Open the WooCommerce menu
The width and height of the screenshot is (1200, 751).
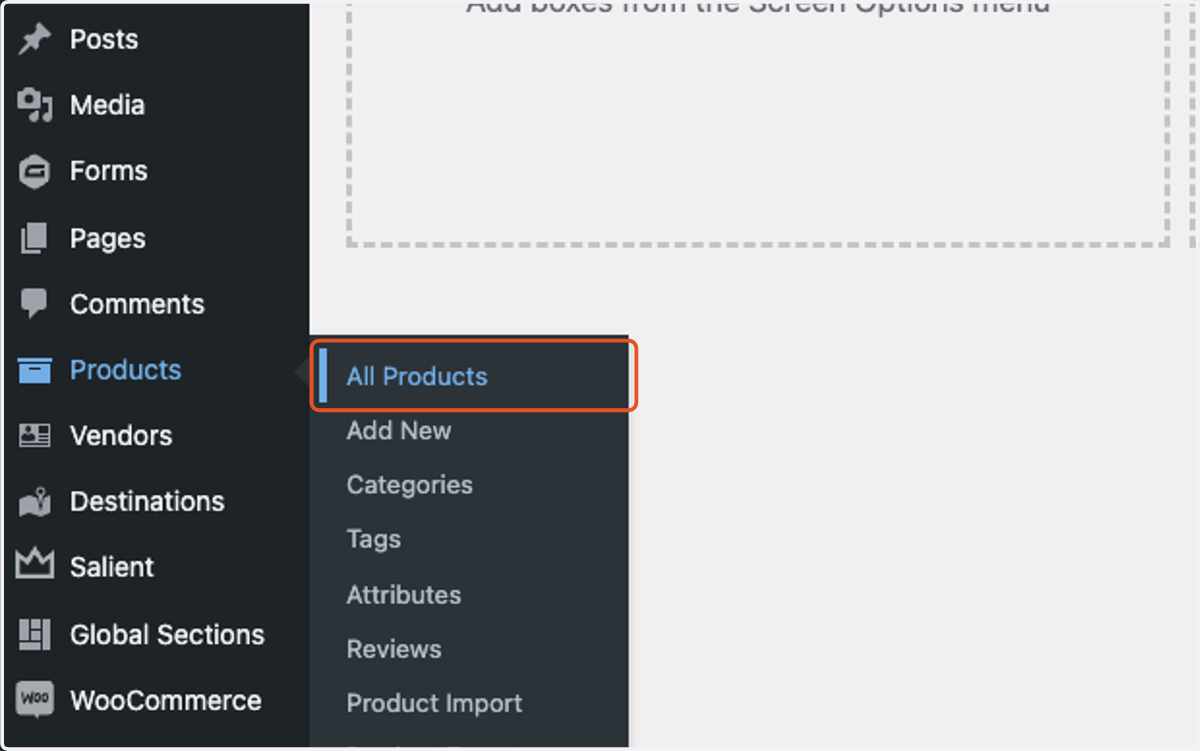click(166, 700)
